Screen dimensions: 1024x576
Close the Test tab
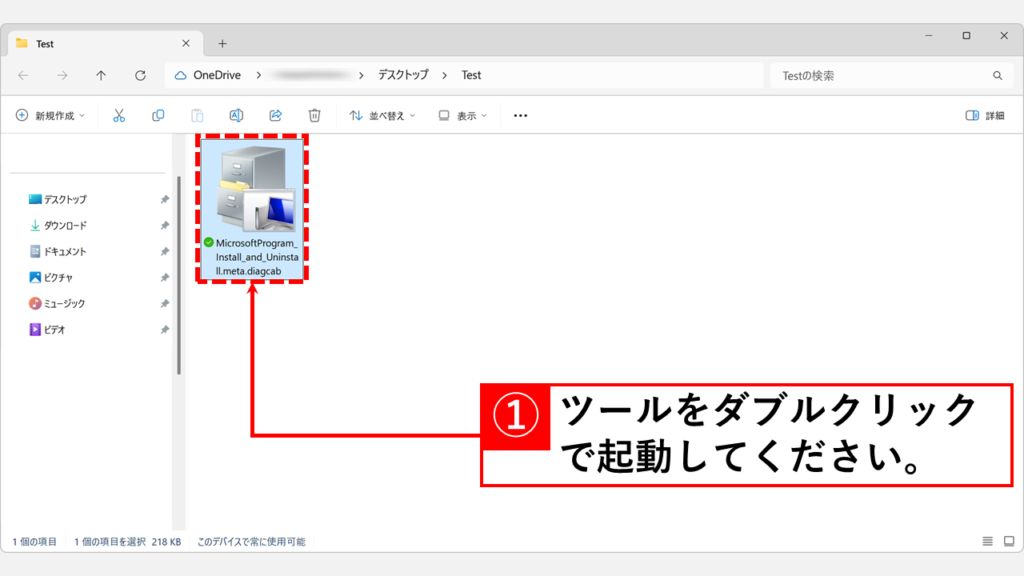coord(186,43)
